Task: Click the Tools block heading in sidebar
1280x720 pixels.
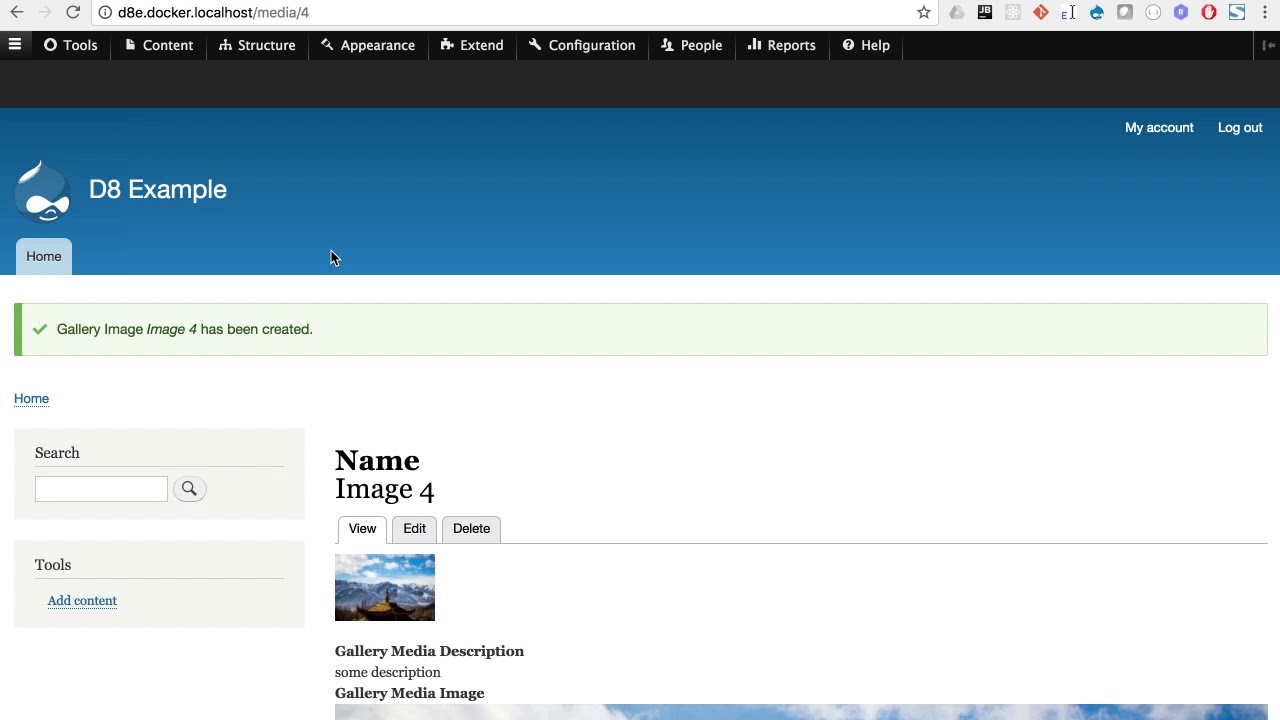Action: 53,565
